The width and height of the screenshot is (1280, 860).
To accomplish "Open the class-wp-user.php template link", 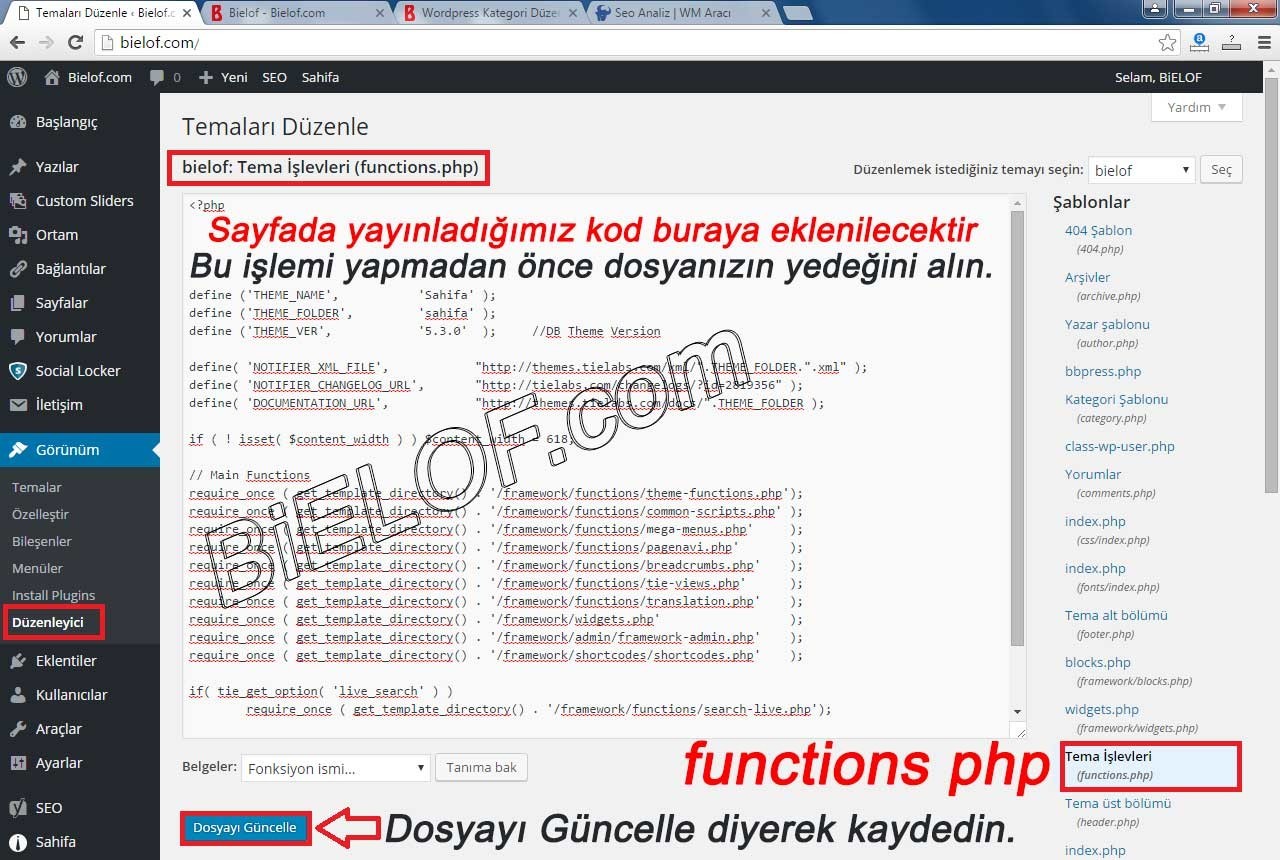I will tap(1119, 447).
